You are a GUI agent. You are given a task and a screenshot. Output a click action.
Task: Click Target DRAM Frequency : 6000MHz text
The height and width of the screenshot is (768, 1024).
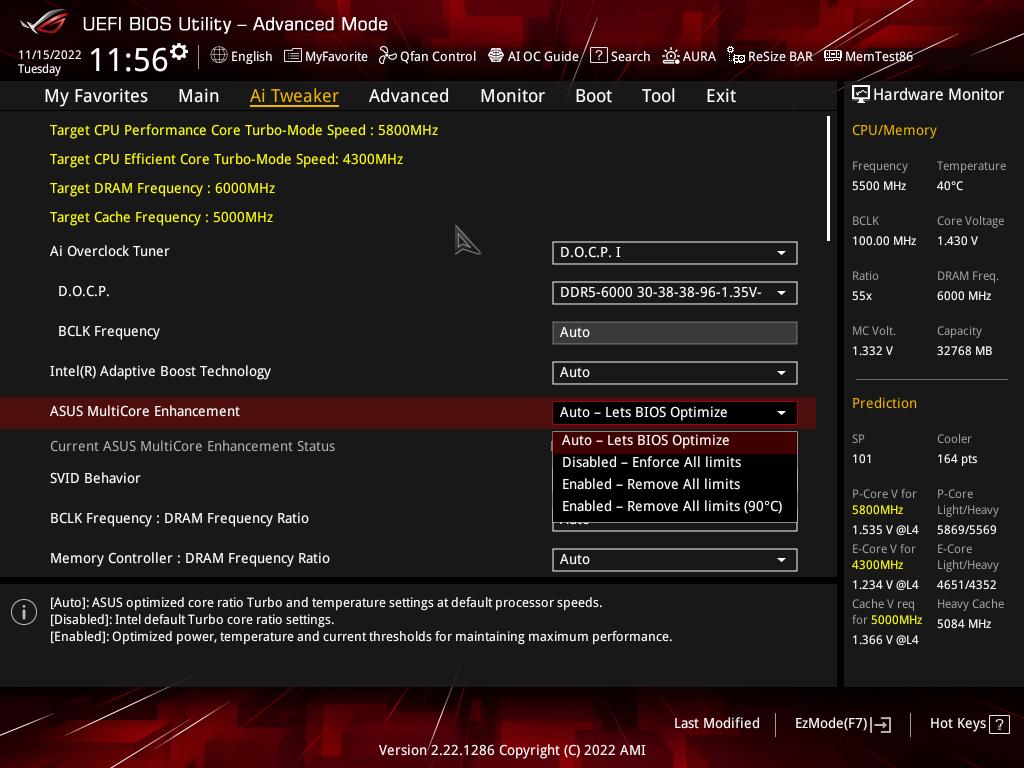coord(162,188)
